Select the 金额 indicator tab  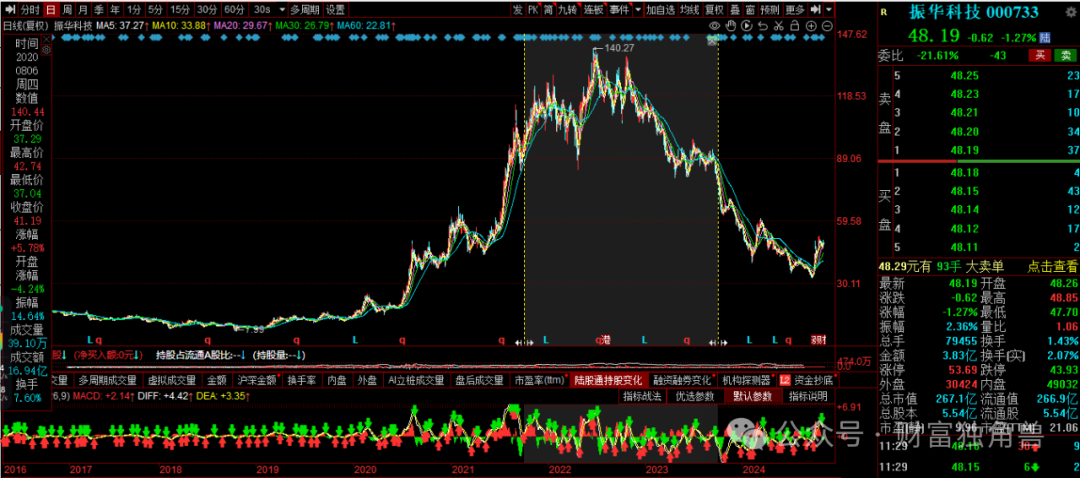pyautogui.click(x=216, y=380)
